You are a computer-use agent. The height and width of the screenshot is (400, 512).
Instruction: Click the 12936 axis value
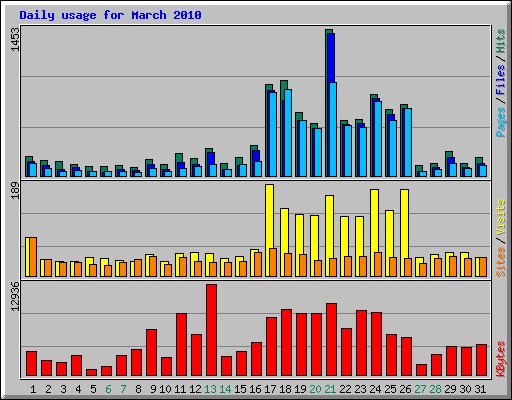pos(15,296)
